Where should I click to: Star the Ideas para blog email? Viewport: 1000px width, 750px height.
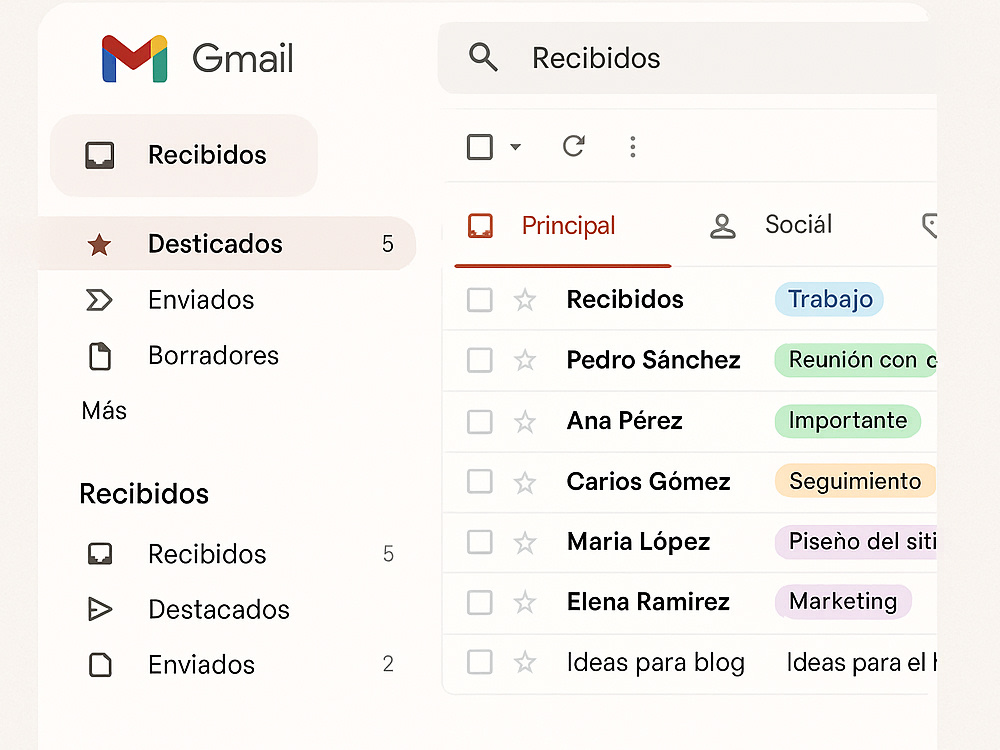coord(525,662)
